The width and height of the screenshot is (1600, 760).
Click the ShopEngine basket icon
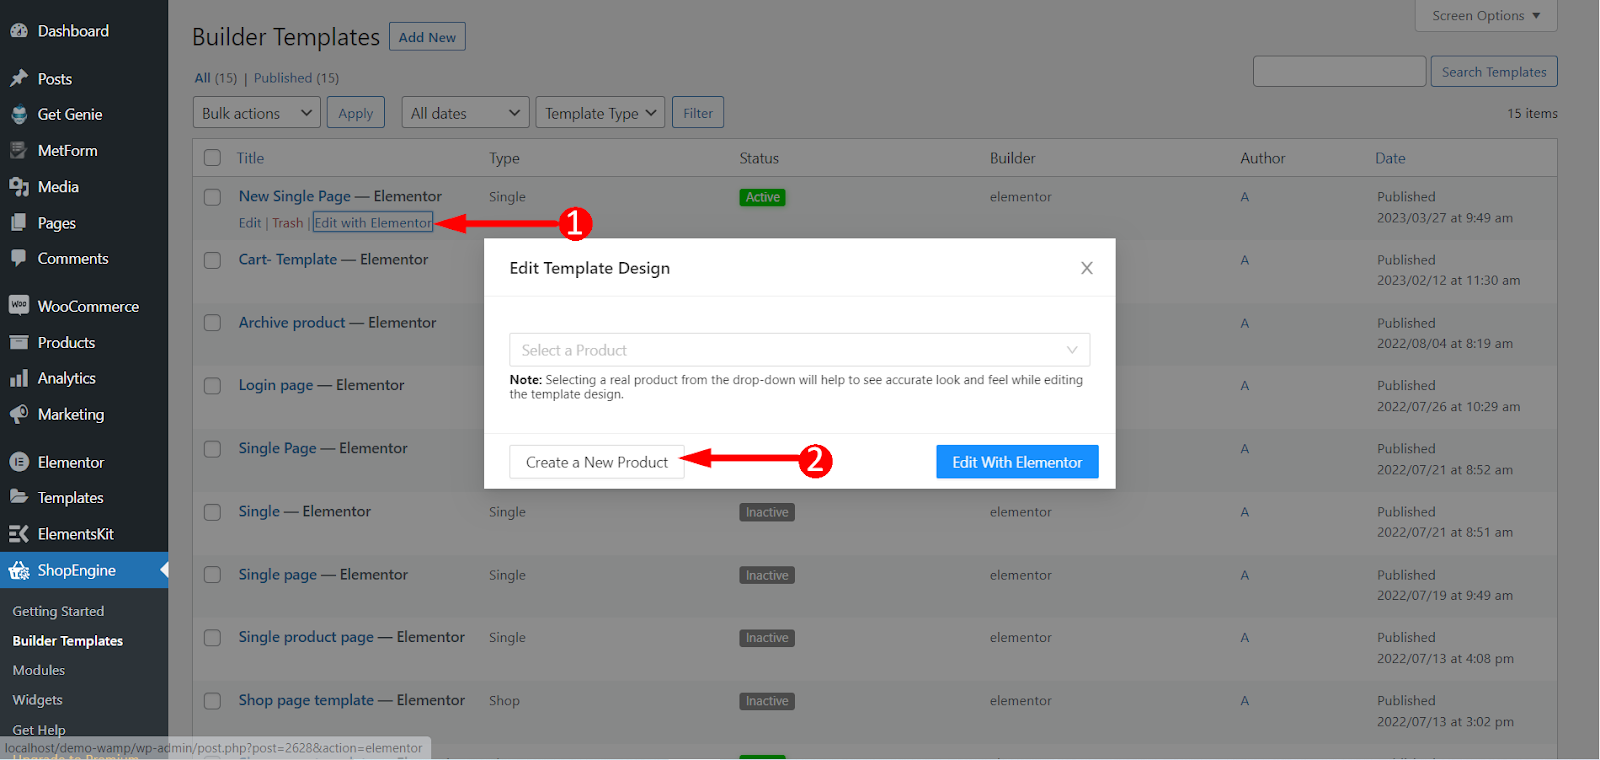[19, 570]
